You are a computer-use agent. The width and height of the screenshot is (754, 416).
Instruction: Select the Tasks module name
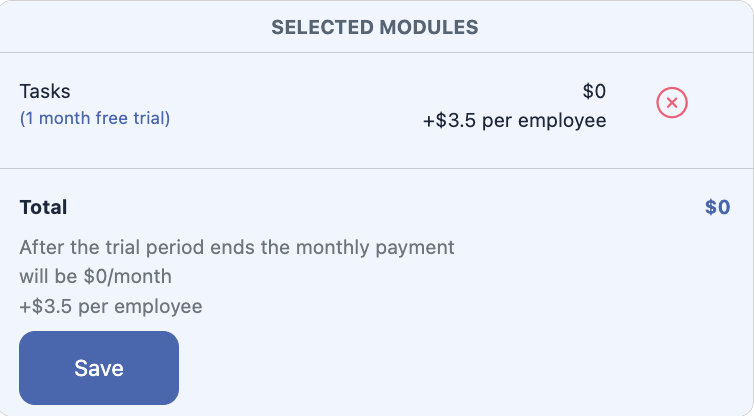click(45, 91)
